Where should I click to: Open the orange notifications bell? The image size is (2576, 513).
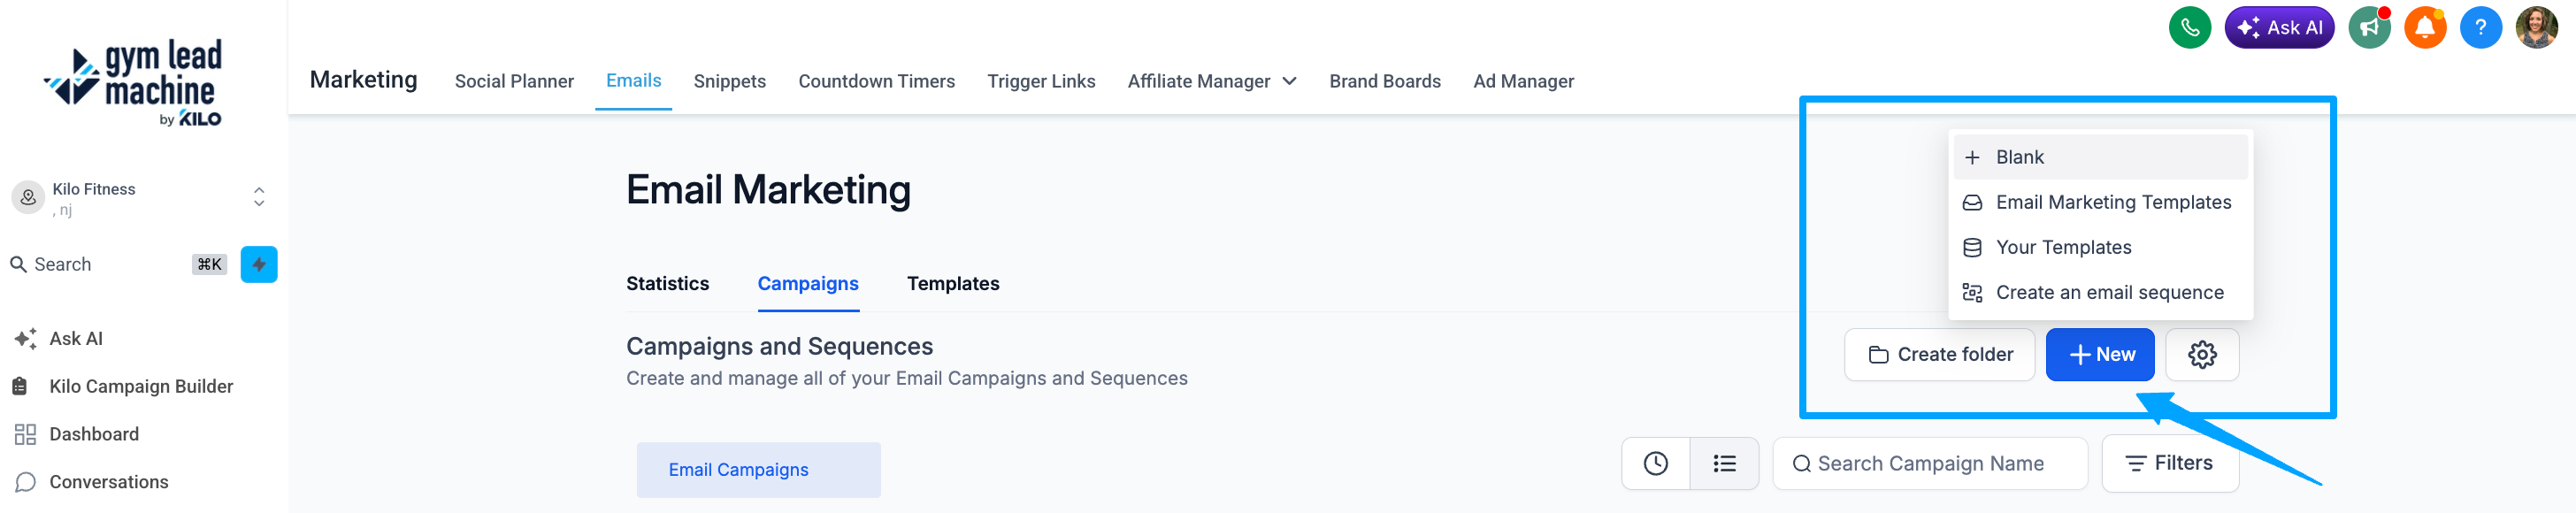click(x=2425, y=27)
